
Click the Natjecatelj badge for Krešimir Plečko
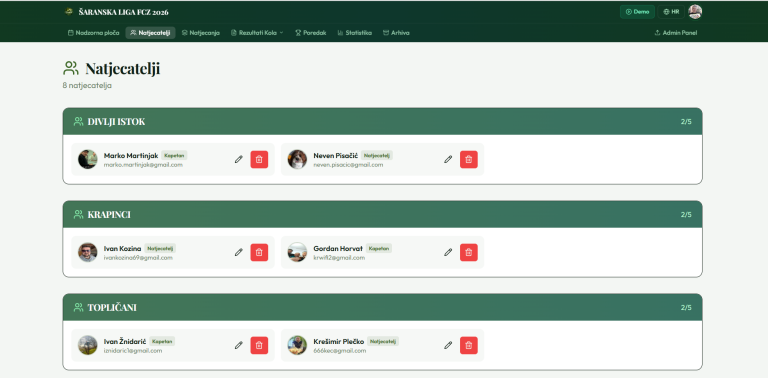[384, 341]
